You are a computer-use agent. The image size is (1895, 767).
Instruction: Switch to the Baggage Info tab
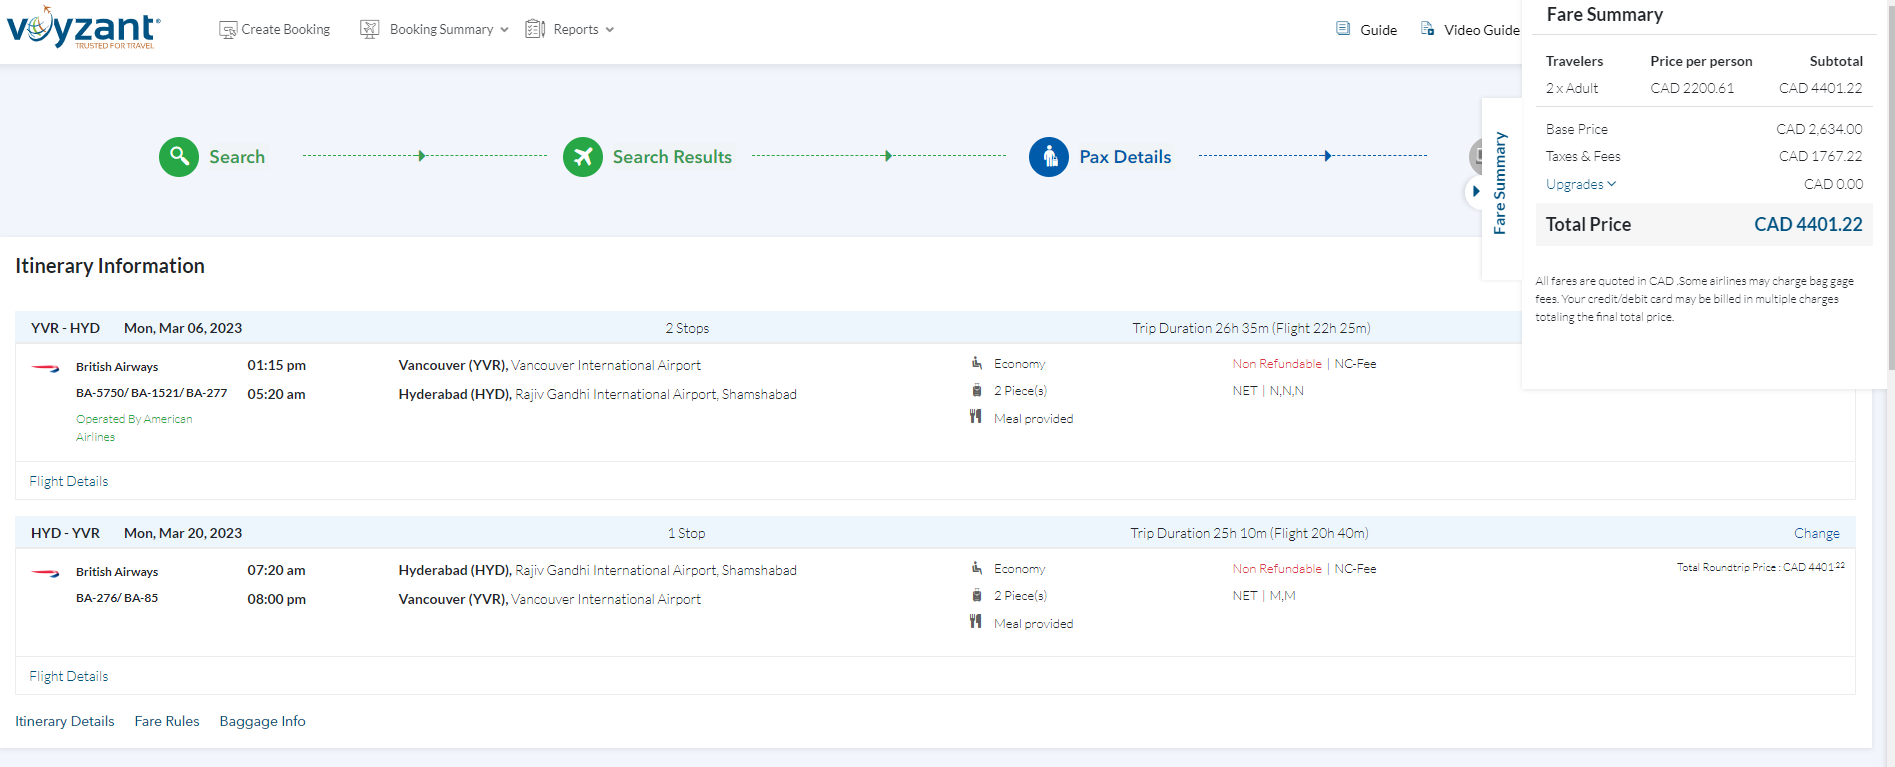[262, 721]
